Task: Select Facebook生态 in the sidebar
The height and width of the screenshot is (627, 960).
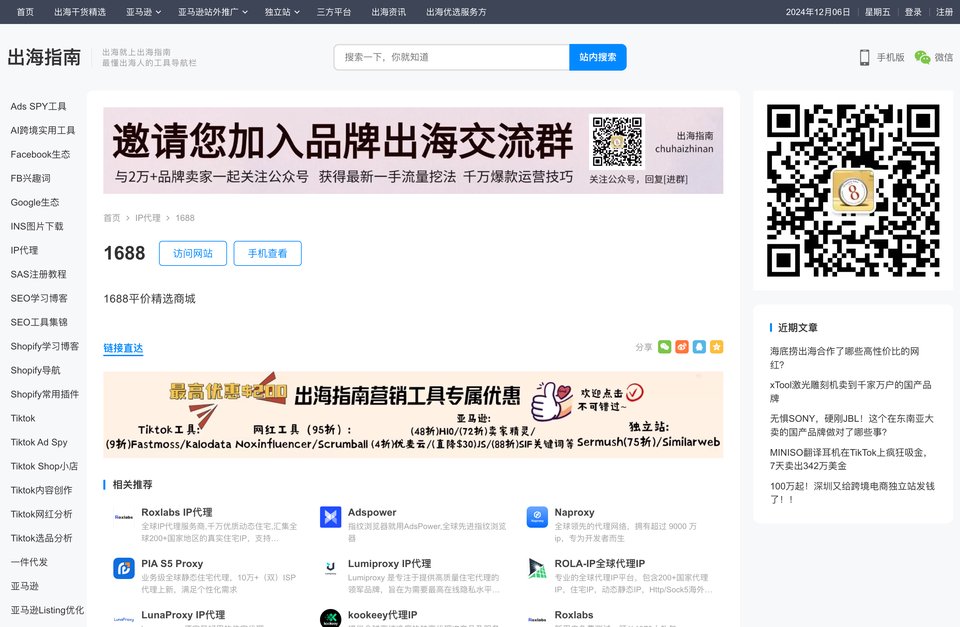Action: (40, 154)
